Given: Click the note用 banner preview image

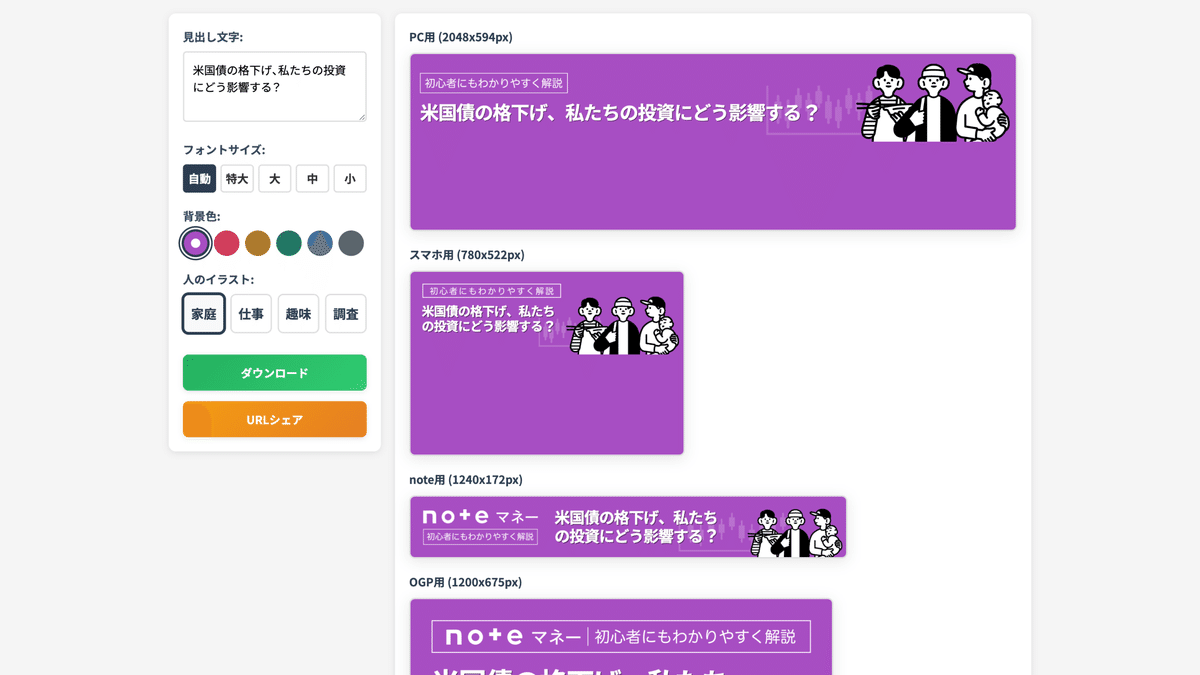Looking at the screenshot, I should click(628, 527).
